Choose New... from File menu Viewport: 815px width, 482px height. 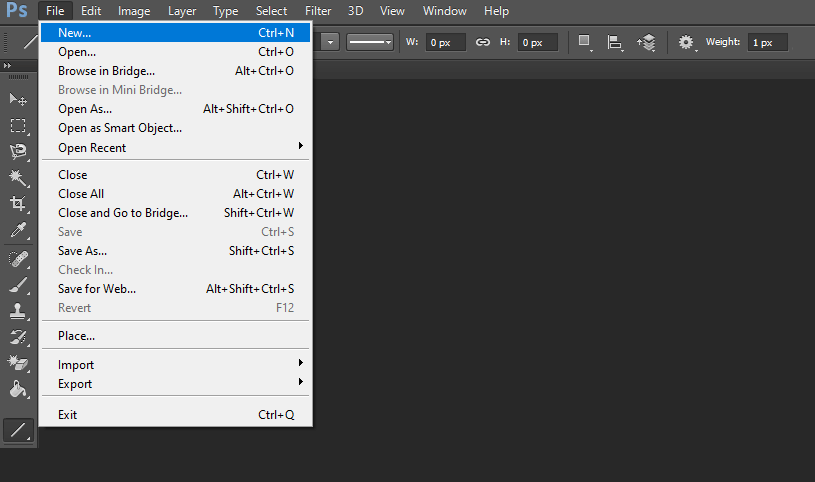(x=175, y=33)
